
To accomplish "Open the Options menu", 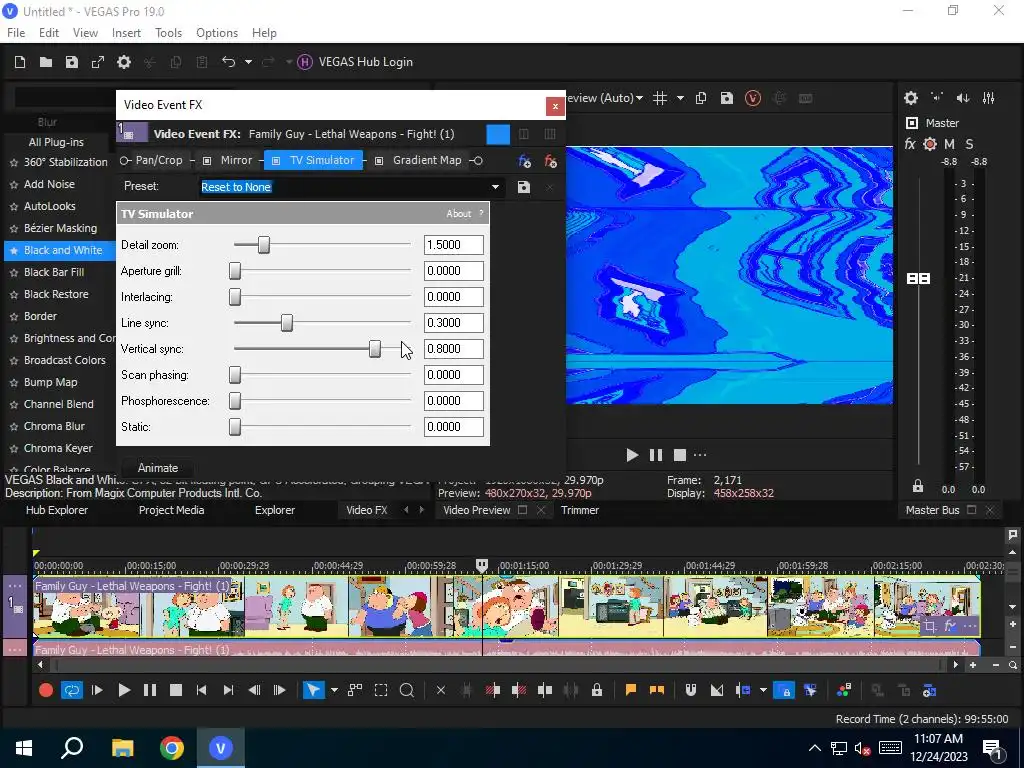I will (217, 33).
